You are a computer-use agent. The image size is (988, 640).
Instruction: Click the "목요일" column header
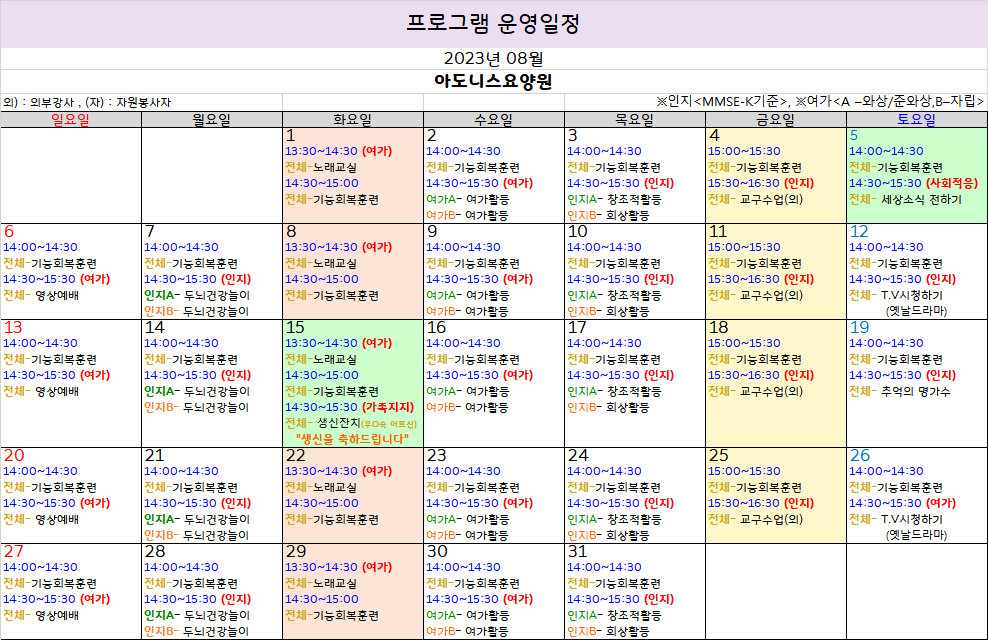[x=635, y=120]
